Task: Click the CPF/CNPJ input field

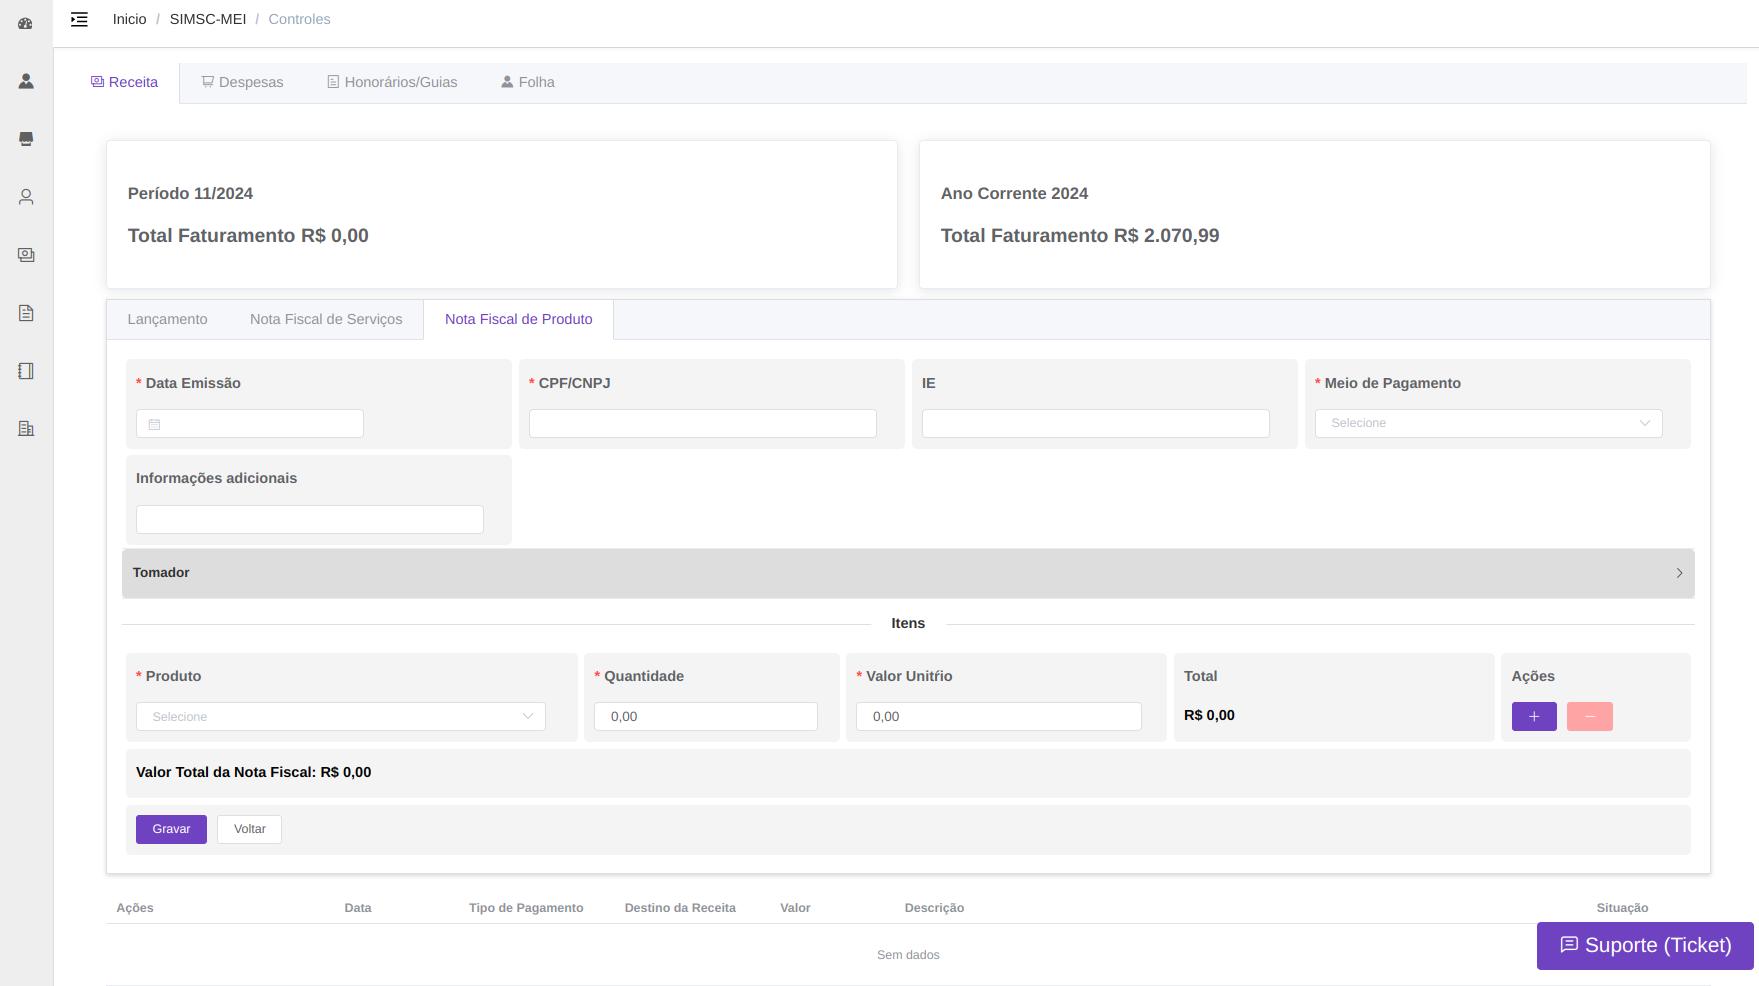Action: [x=702, y=423]
